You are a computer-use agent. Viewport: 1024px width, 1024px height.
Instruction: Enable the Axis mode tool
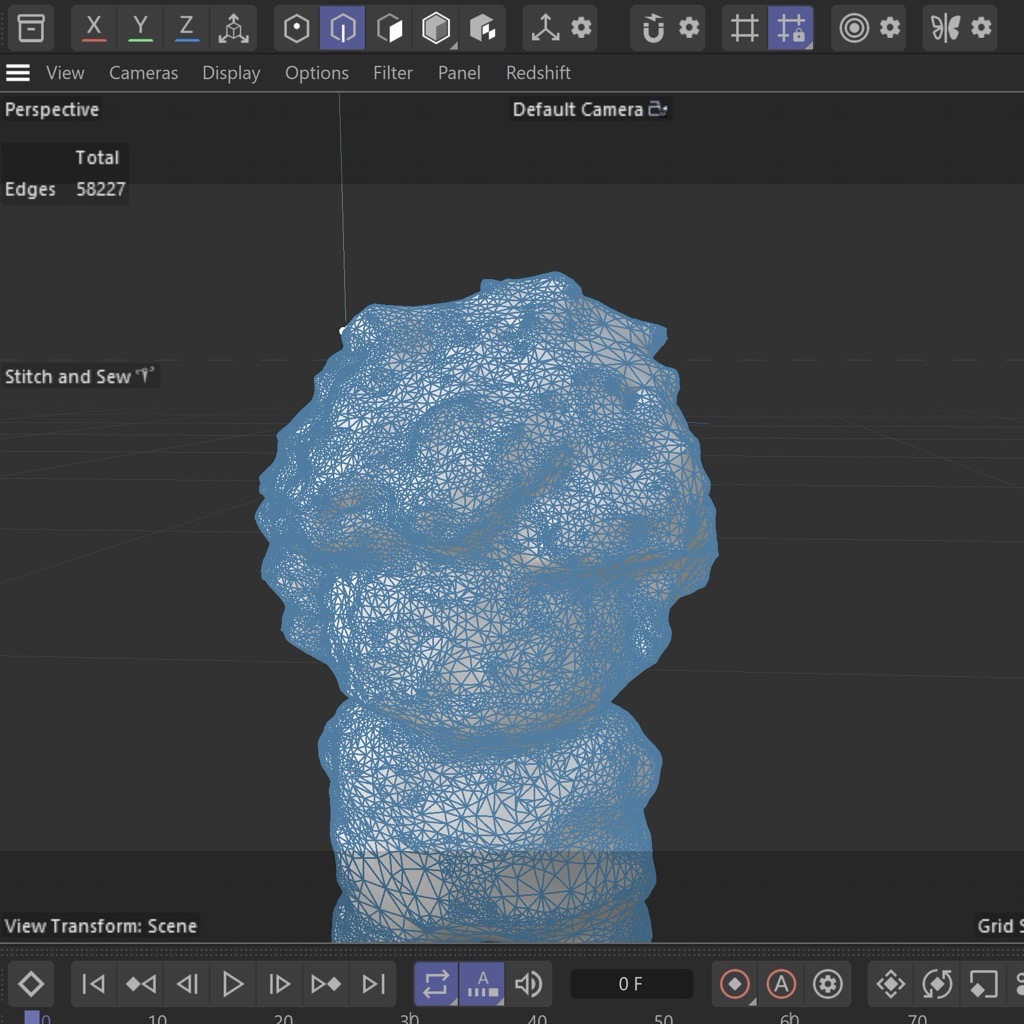coord(545,28)
